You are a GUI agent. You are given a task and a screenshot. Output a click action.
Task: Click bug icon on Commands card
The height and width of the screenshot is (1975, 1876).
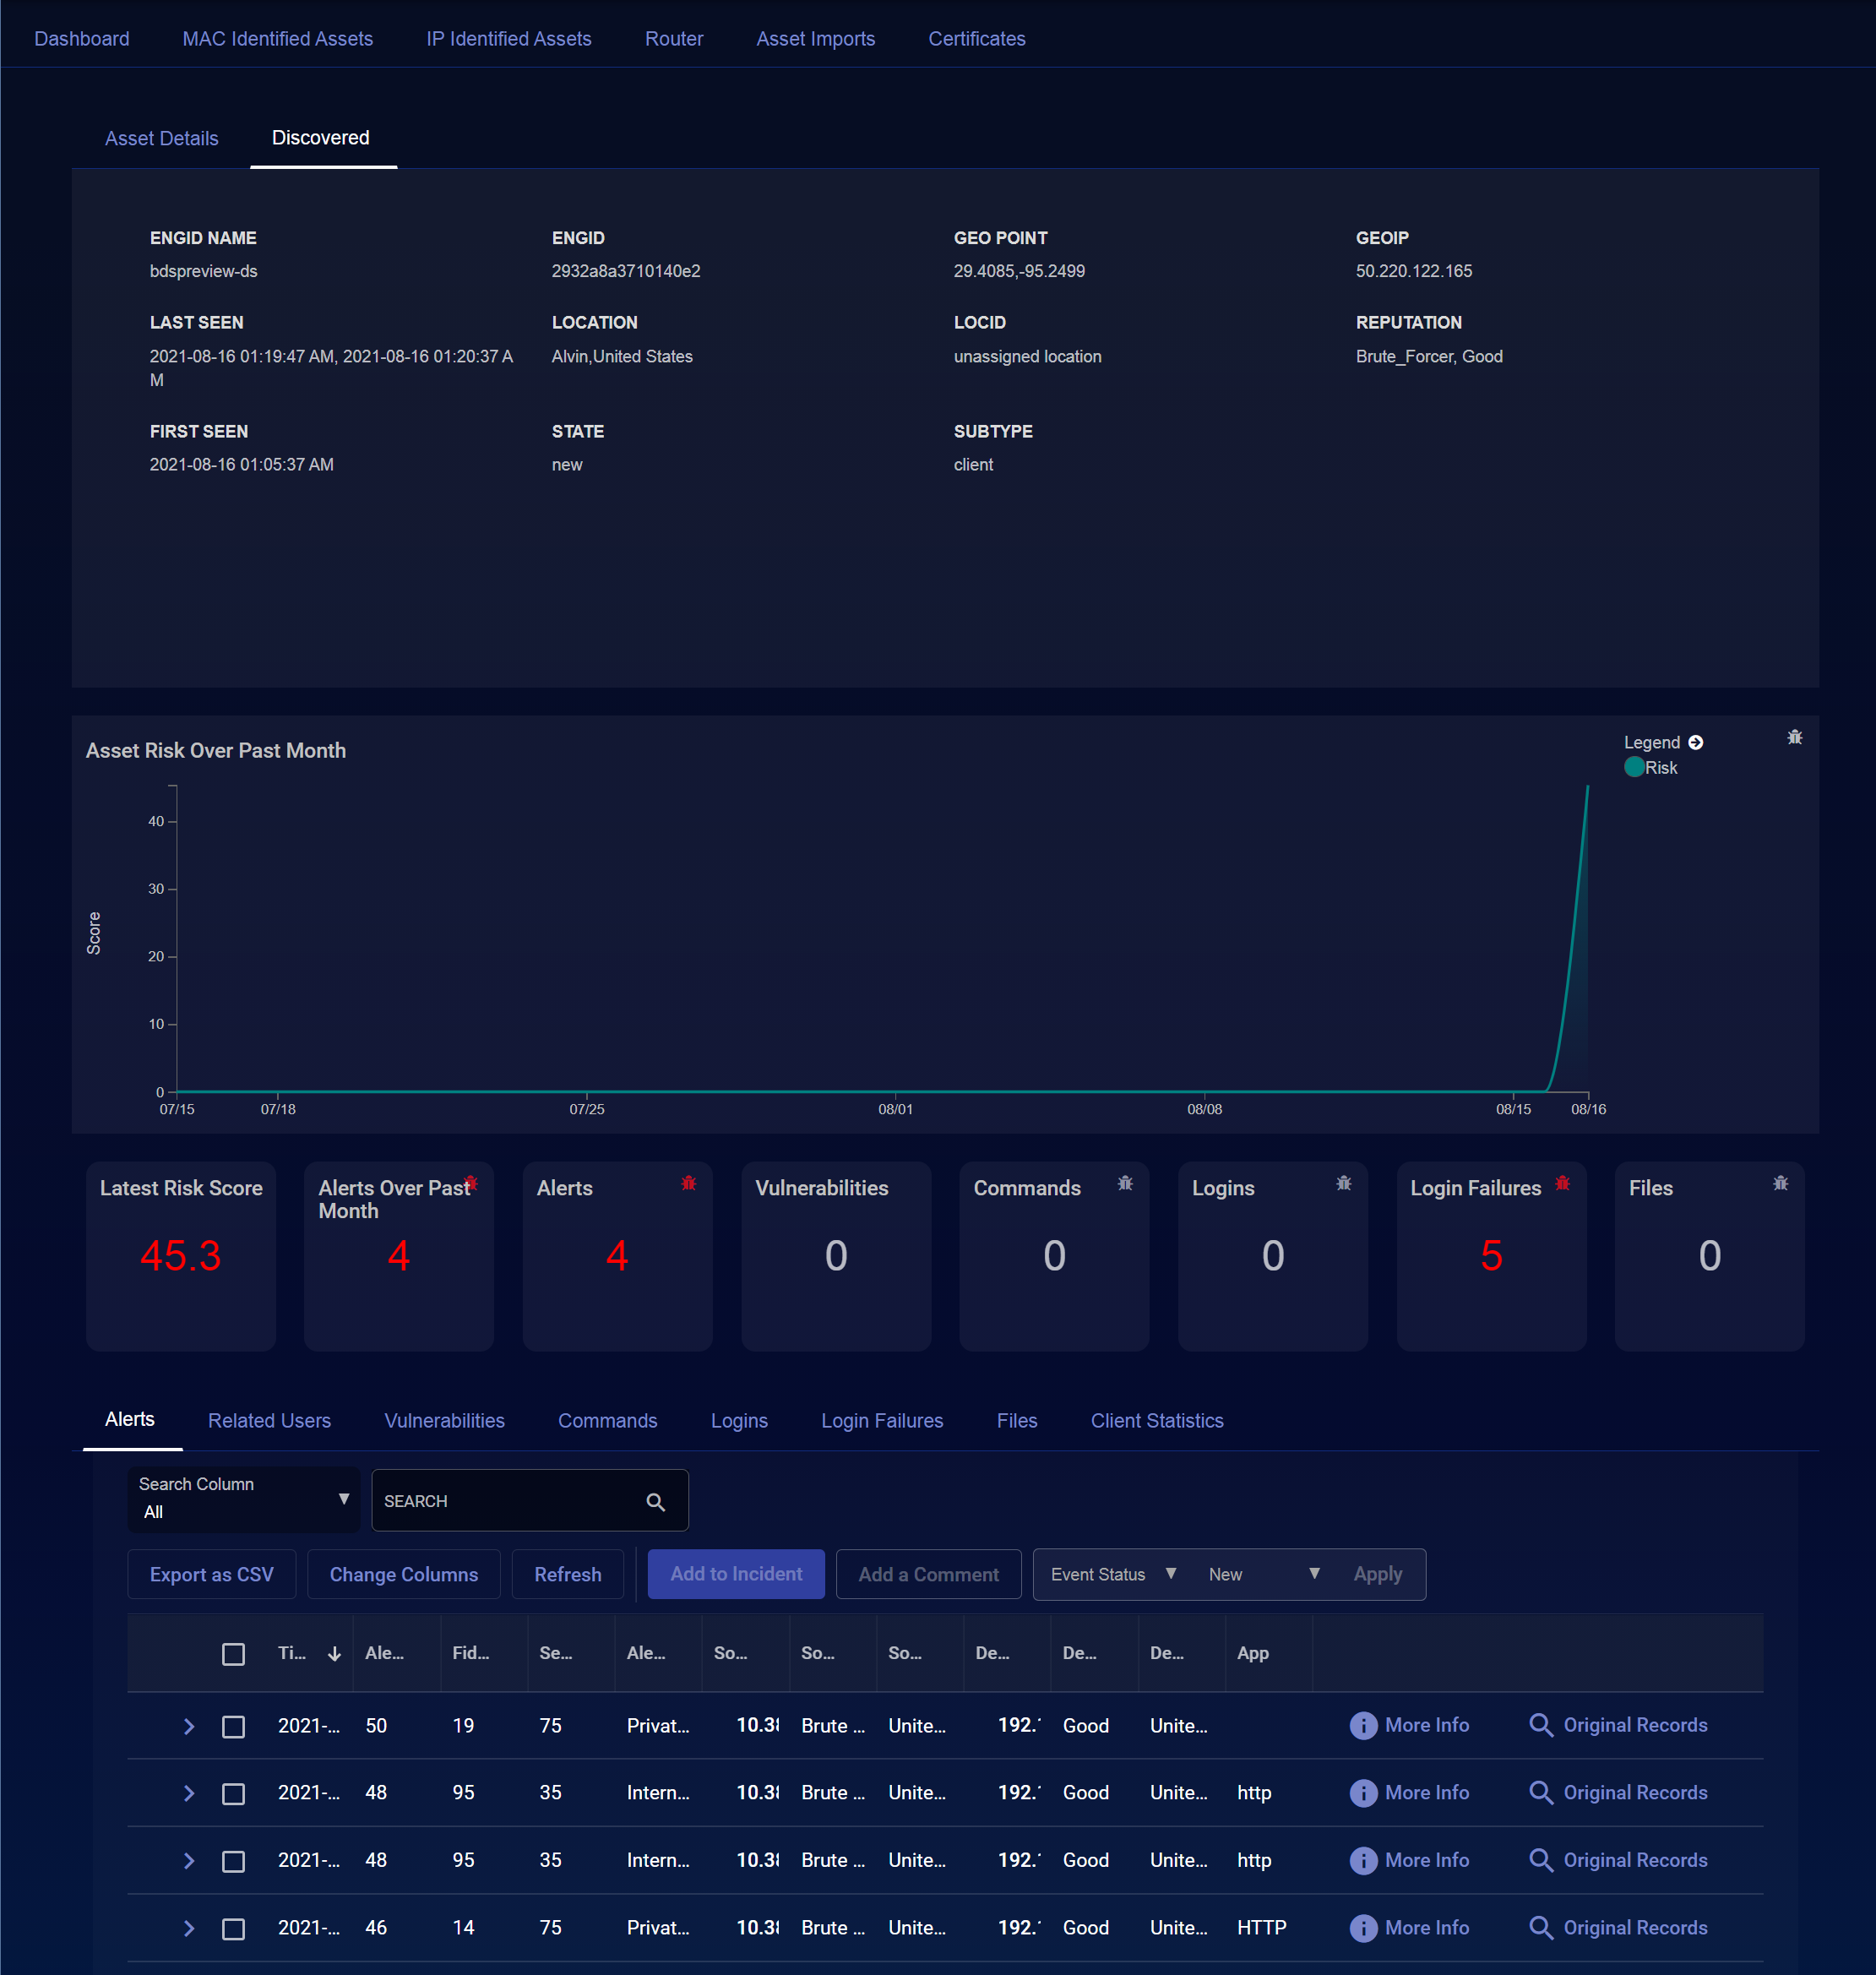click(x=1125, y=1183)
